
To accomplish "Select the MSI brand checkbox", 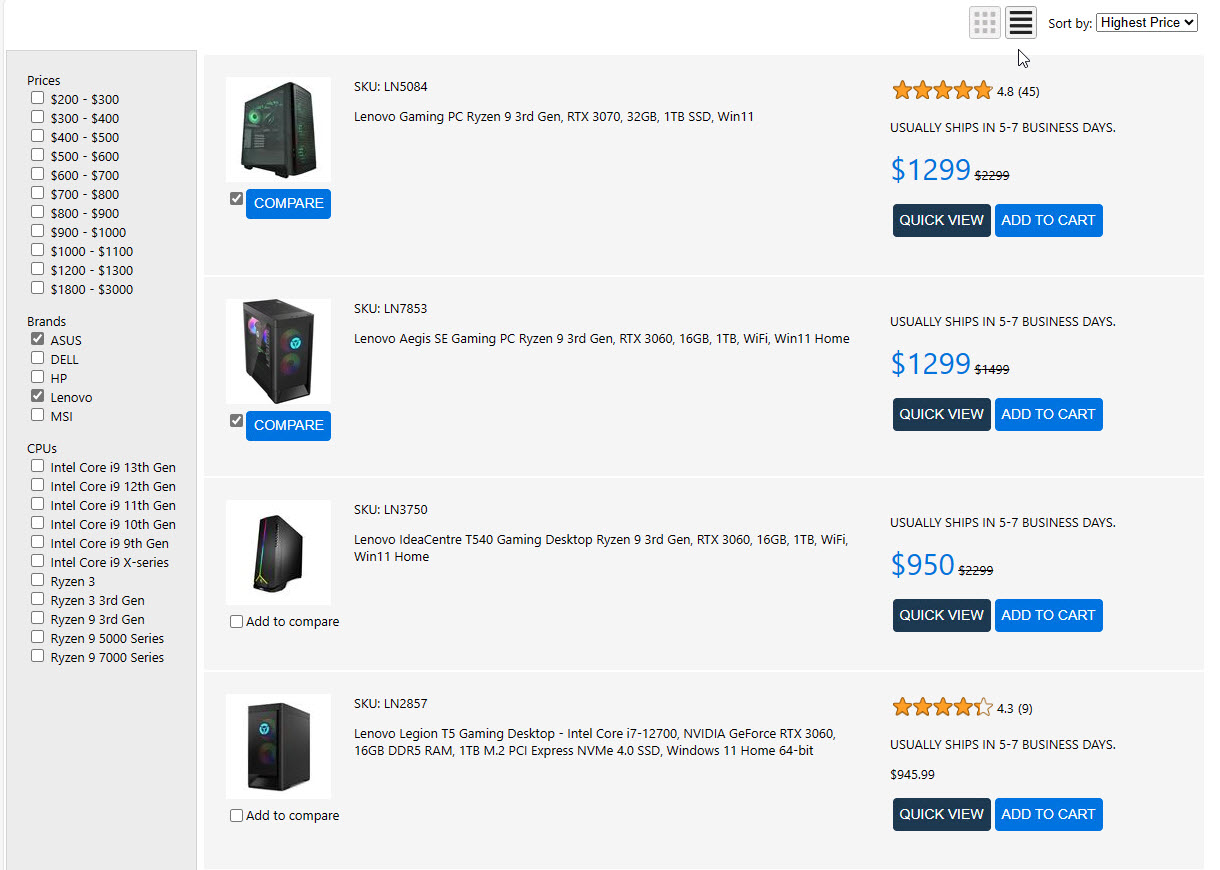I will coord(38,415).
